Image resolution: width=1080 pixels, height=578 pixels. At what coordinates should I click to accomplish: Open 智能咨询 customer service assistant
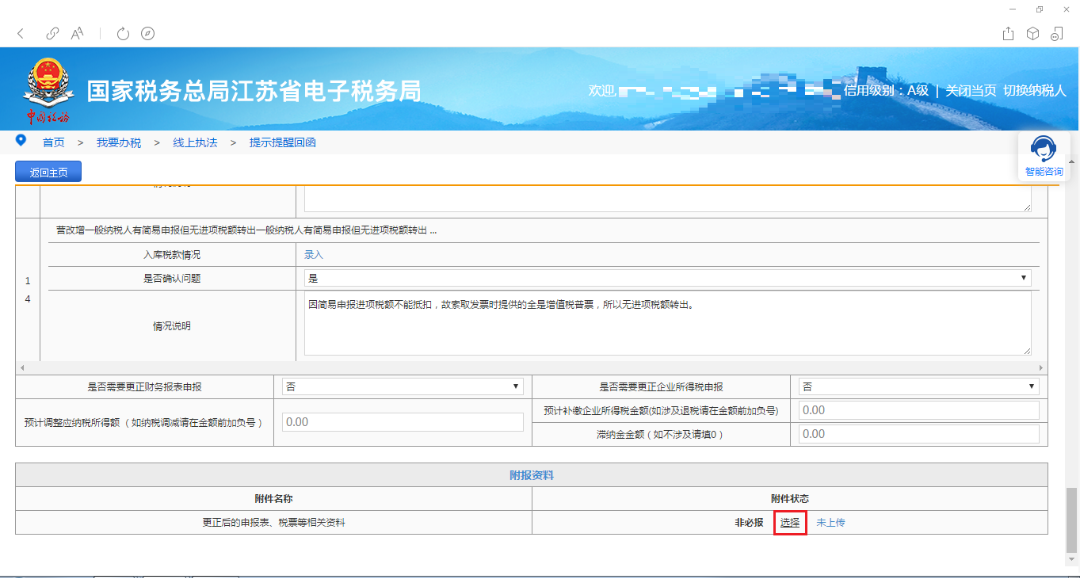pyautogui.click(x=1044, y=155)
